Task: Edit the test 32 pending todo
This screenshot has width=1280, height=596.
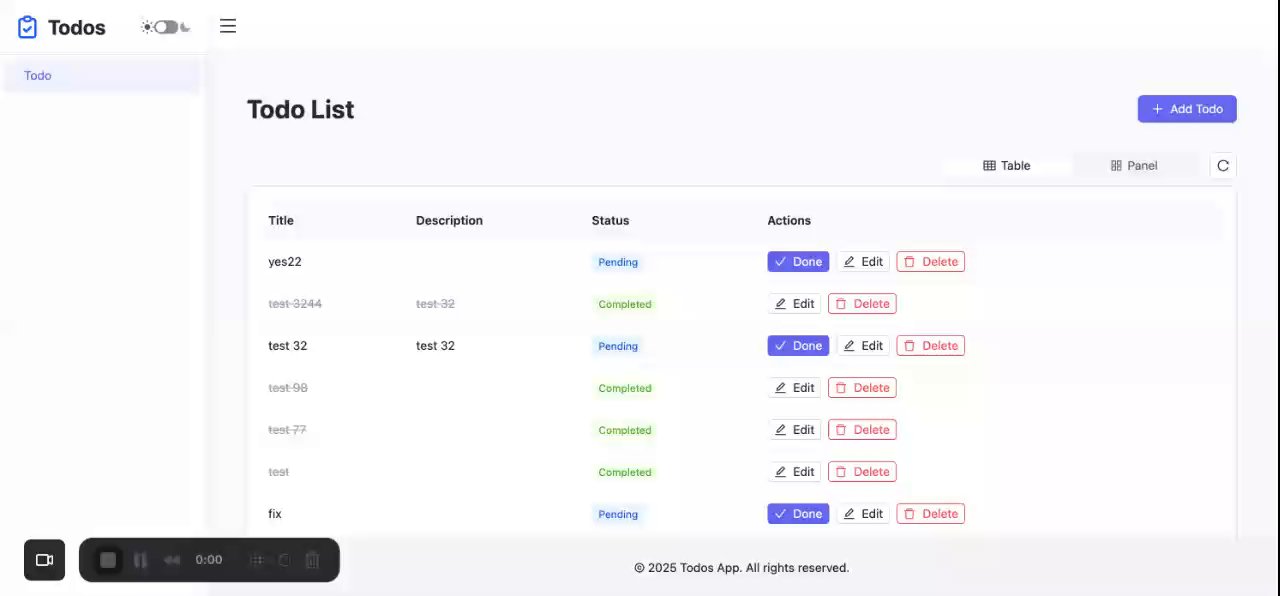Action: pos(863,346)
